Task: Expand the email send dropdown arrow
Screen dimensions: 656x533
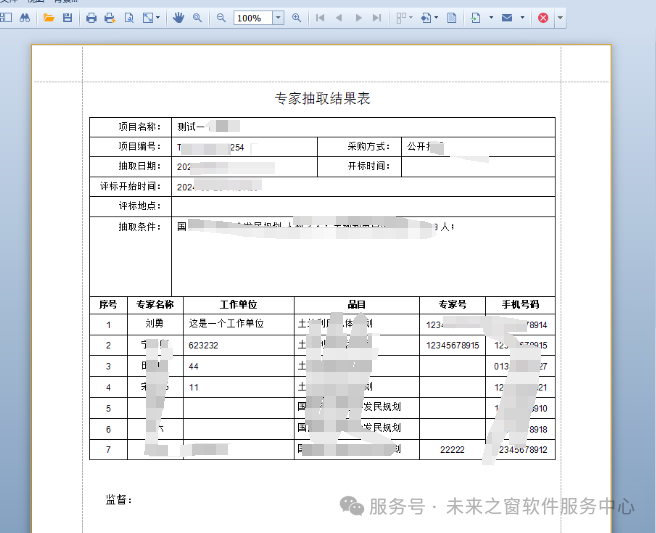Action: pyautogui.click(x=522, y=18)
